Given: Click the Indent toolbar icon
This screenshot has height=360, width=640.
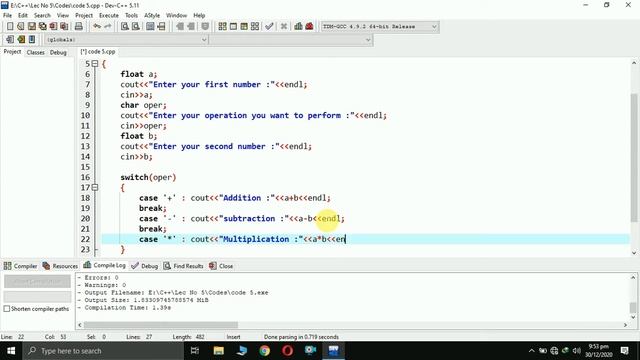Looking at the screenshot, I should pos(180,27).
